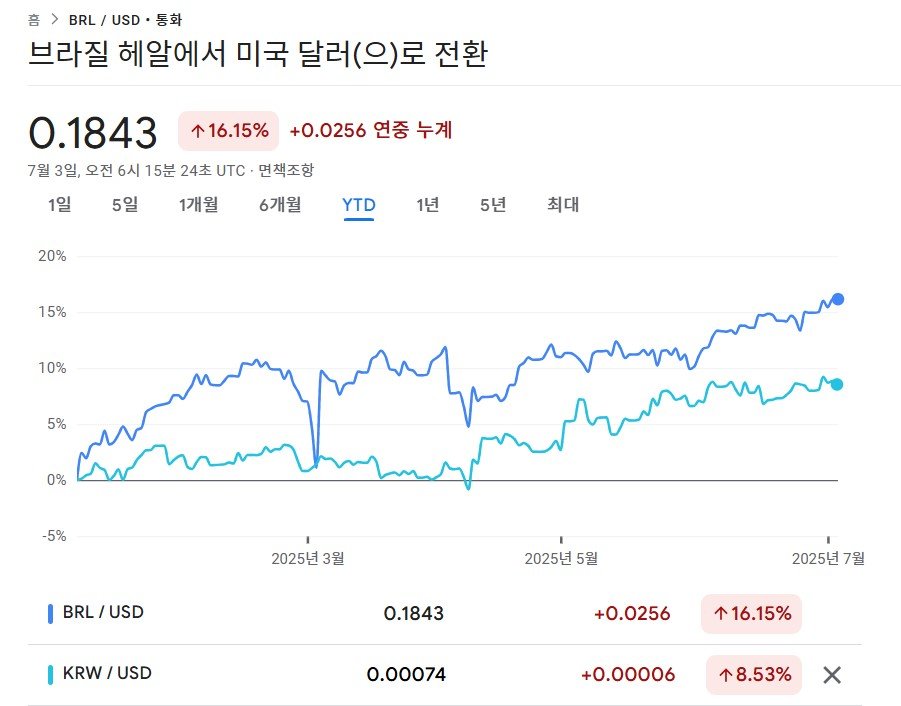Viewport: 901px width, 706px height.
Task: Select the 1일 time range tab
Action: pyautogui.click(x=59, y=205)
